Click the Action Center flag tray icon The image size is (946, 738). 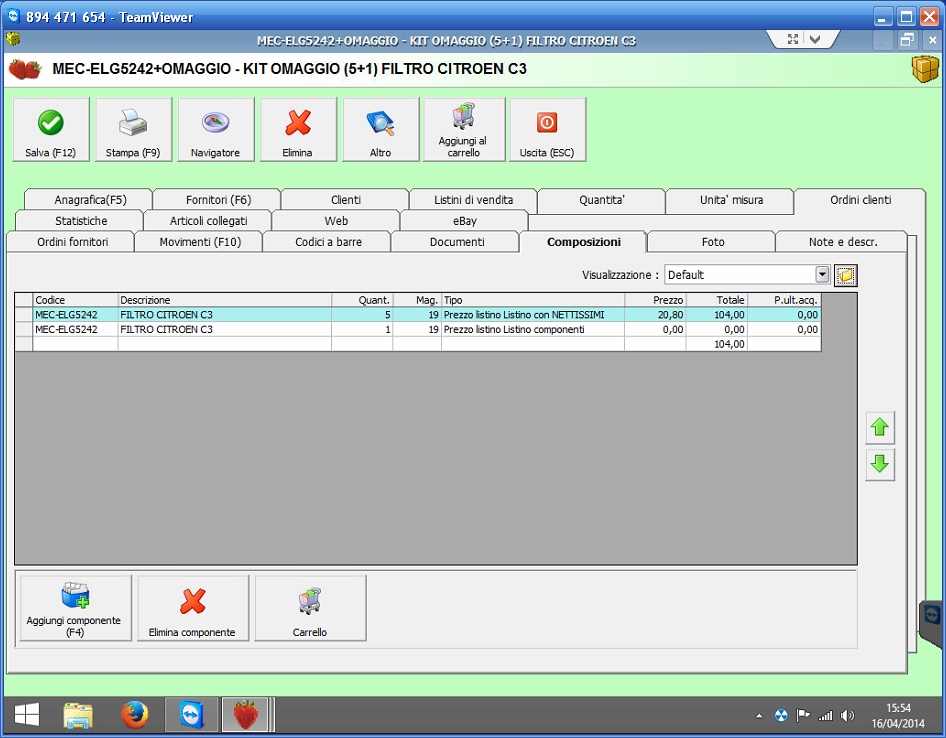click(803, 716)
